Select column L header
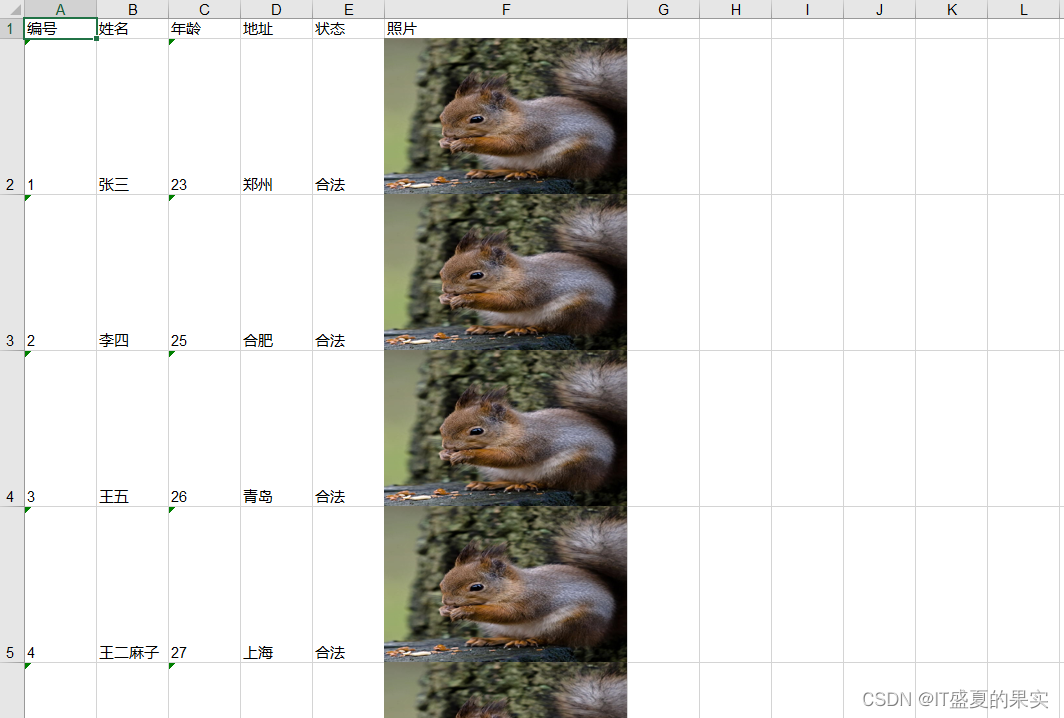This screenshot has width=1064, height=718. [1025, 9]
